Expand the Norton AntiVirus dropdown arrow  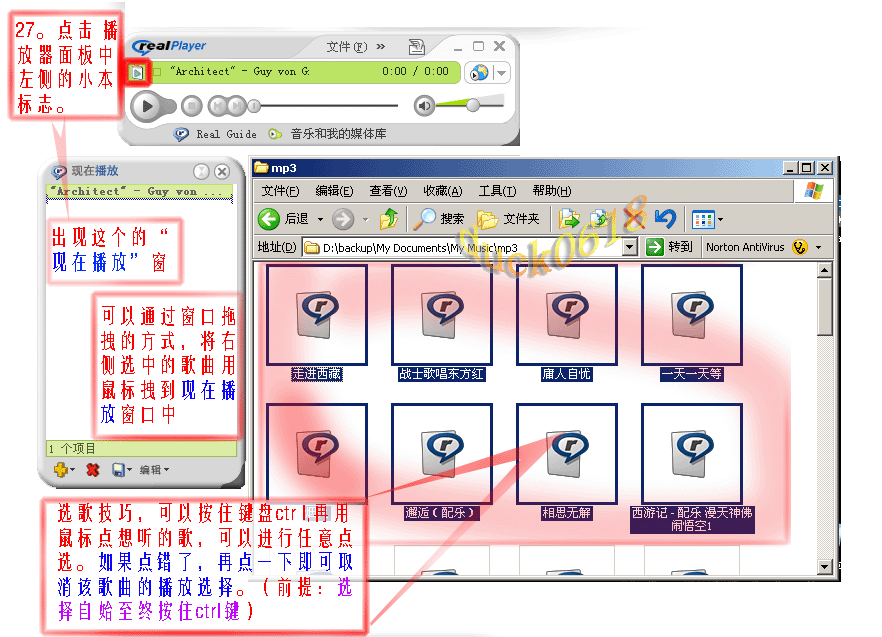click(818, 248)
